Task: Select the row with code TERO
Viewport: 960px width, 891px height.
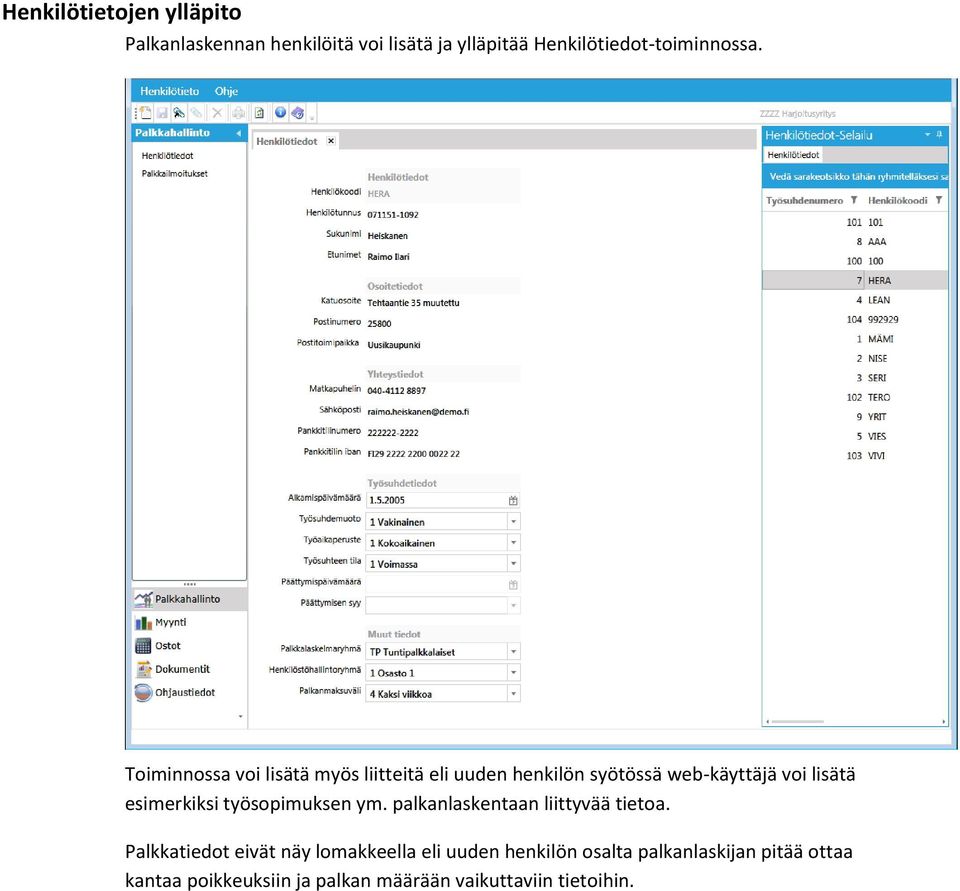Action: [x=855, y=397]
